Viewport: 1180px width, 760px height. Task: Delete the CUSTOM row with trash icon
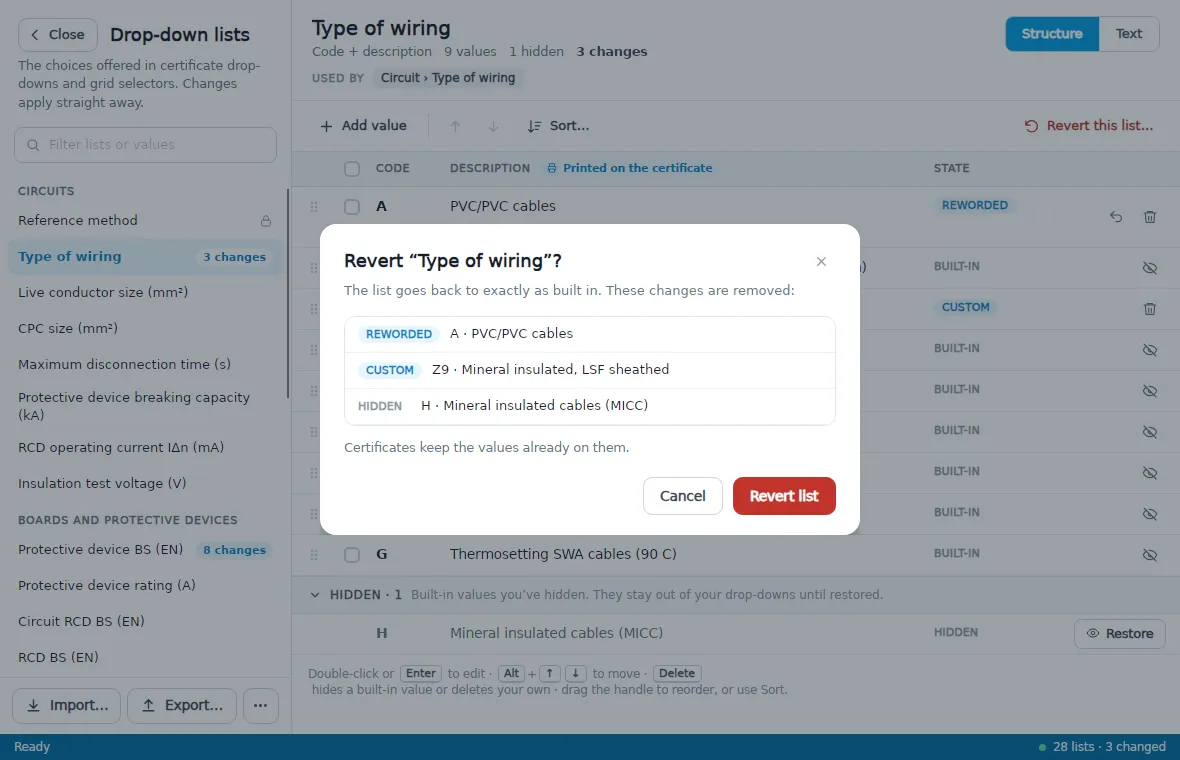click(x=1149, y=309)
